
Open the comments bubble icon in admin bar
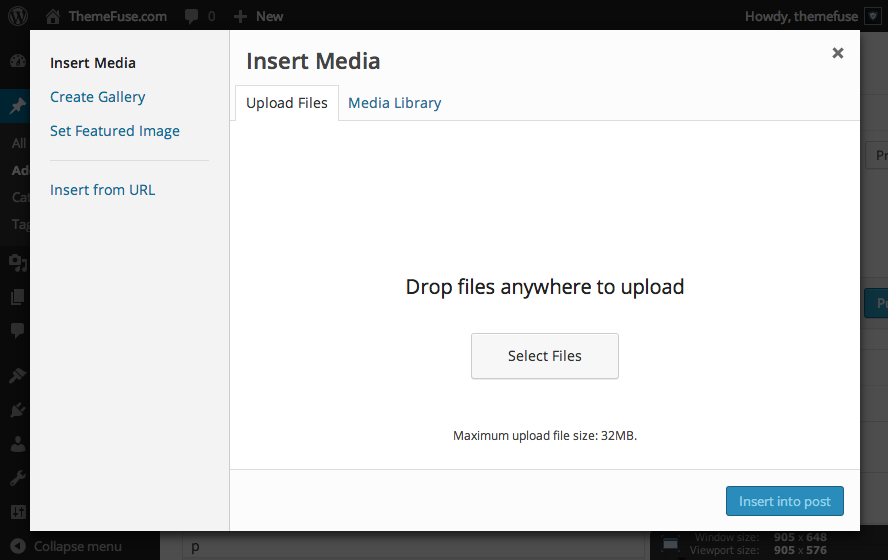click(191, 16)
